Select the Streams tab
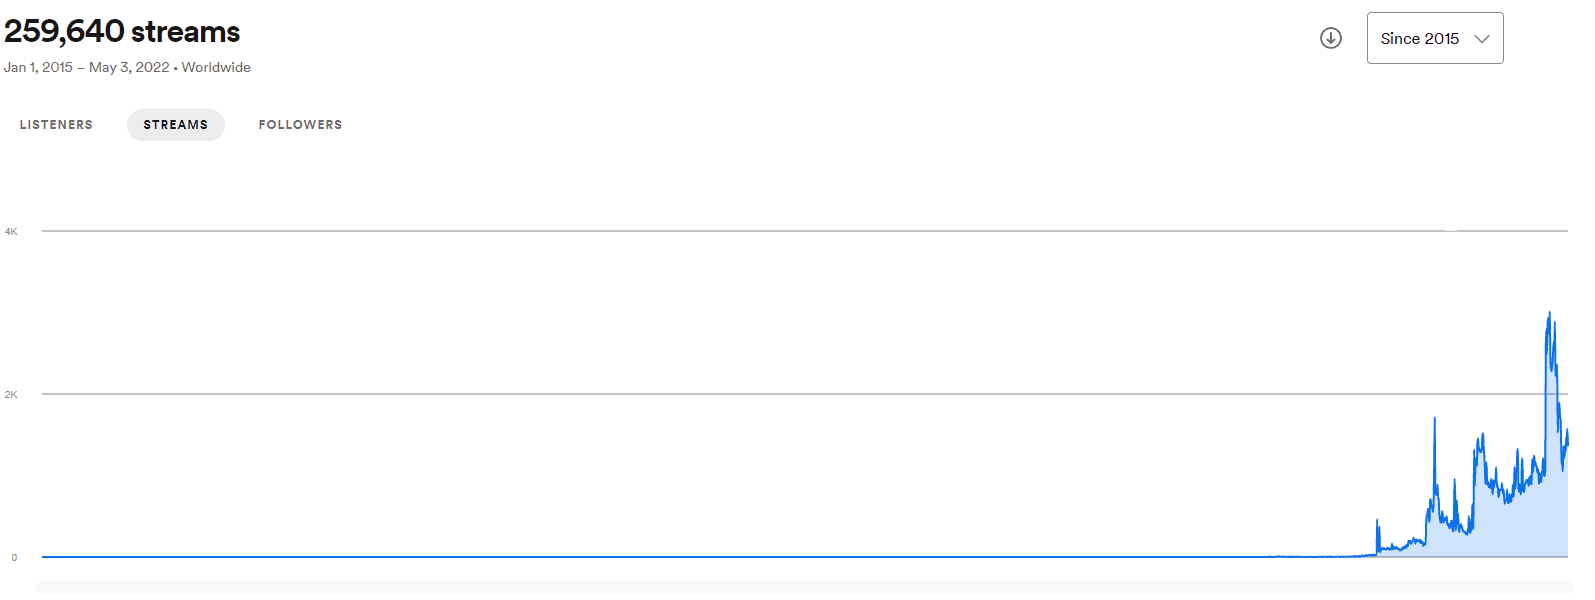The height and width of the screenshot is (600, 1595). pyautogui.click(x=176, y=125)
